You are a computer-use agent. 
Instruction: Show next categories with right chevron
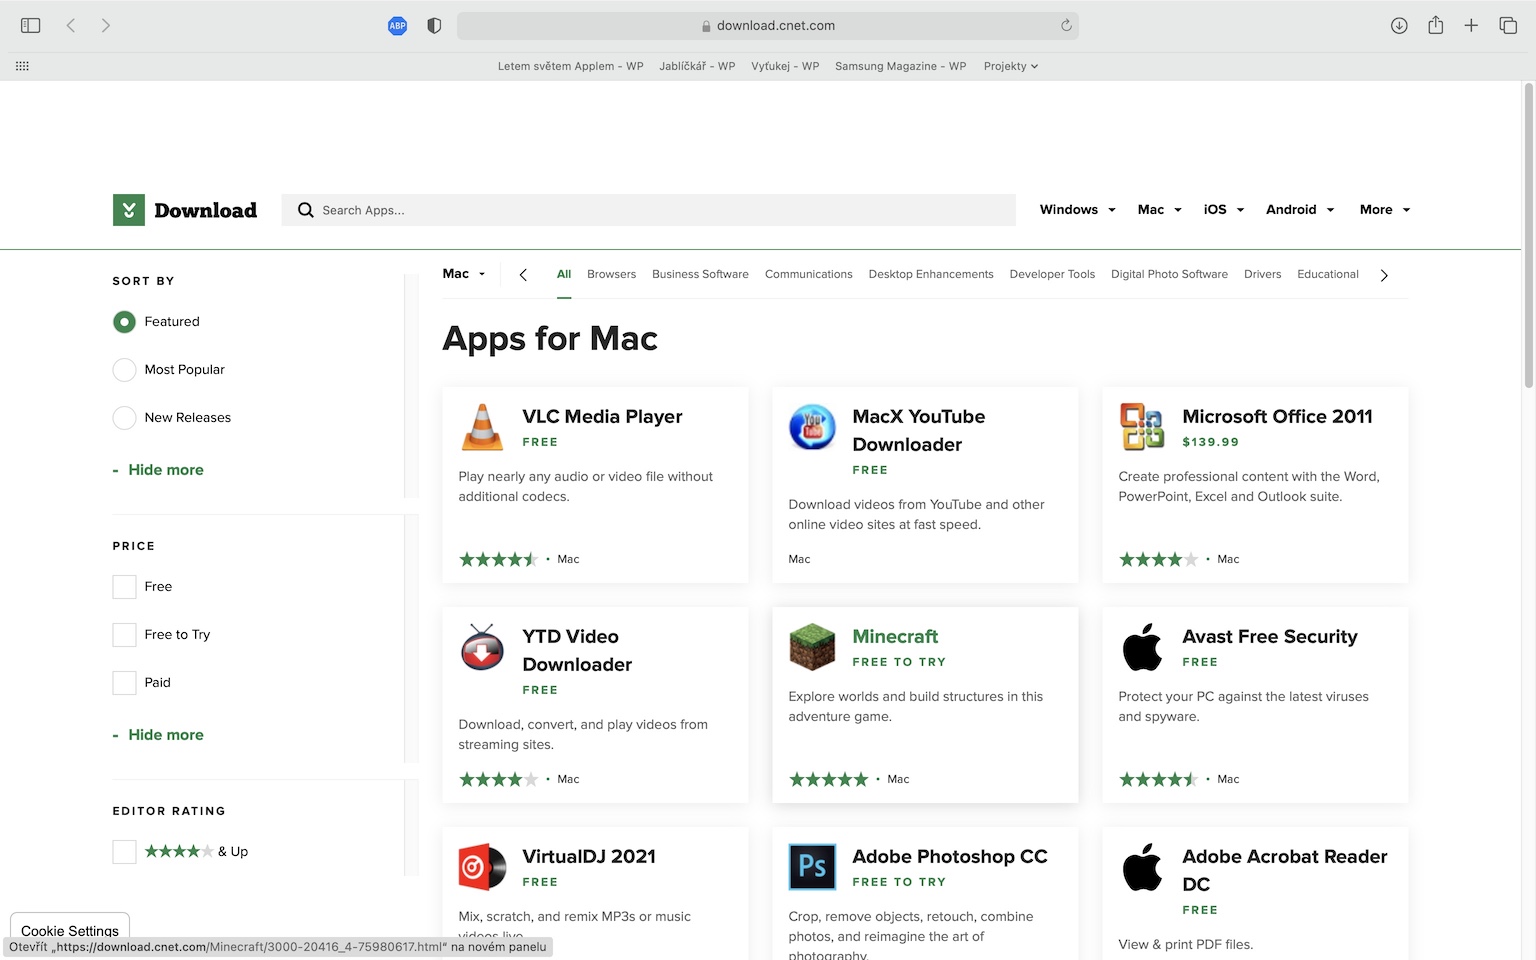coord(1384,275)
